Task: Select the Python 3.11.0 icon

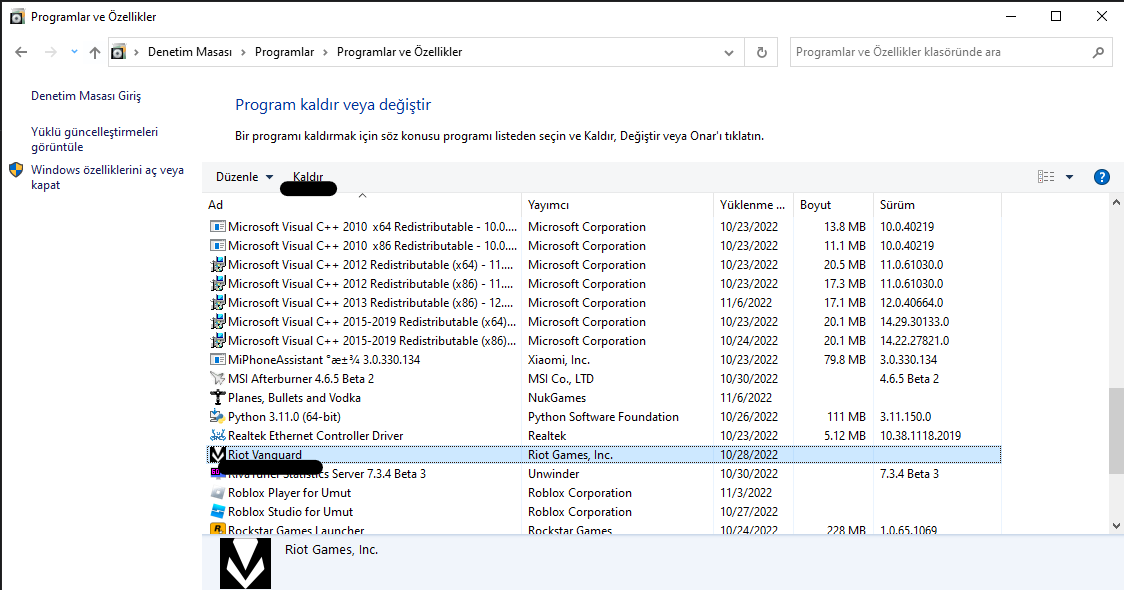Action: [x=218, y=417]
